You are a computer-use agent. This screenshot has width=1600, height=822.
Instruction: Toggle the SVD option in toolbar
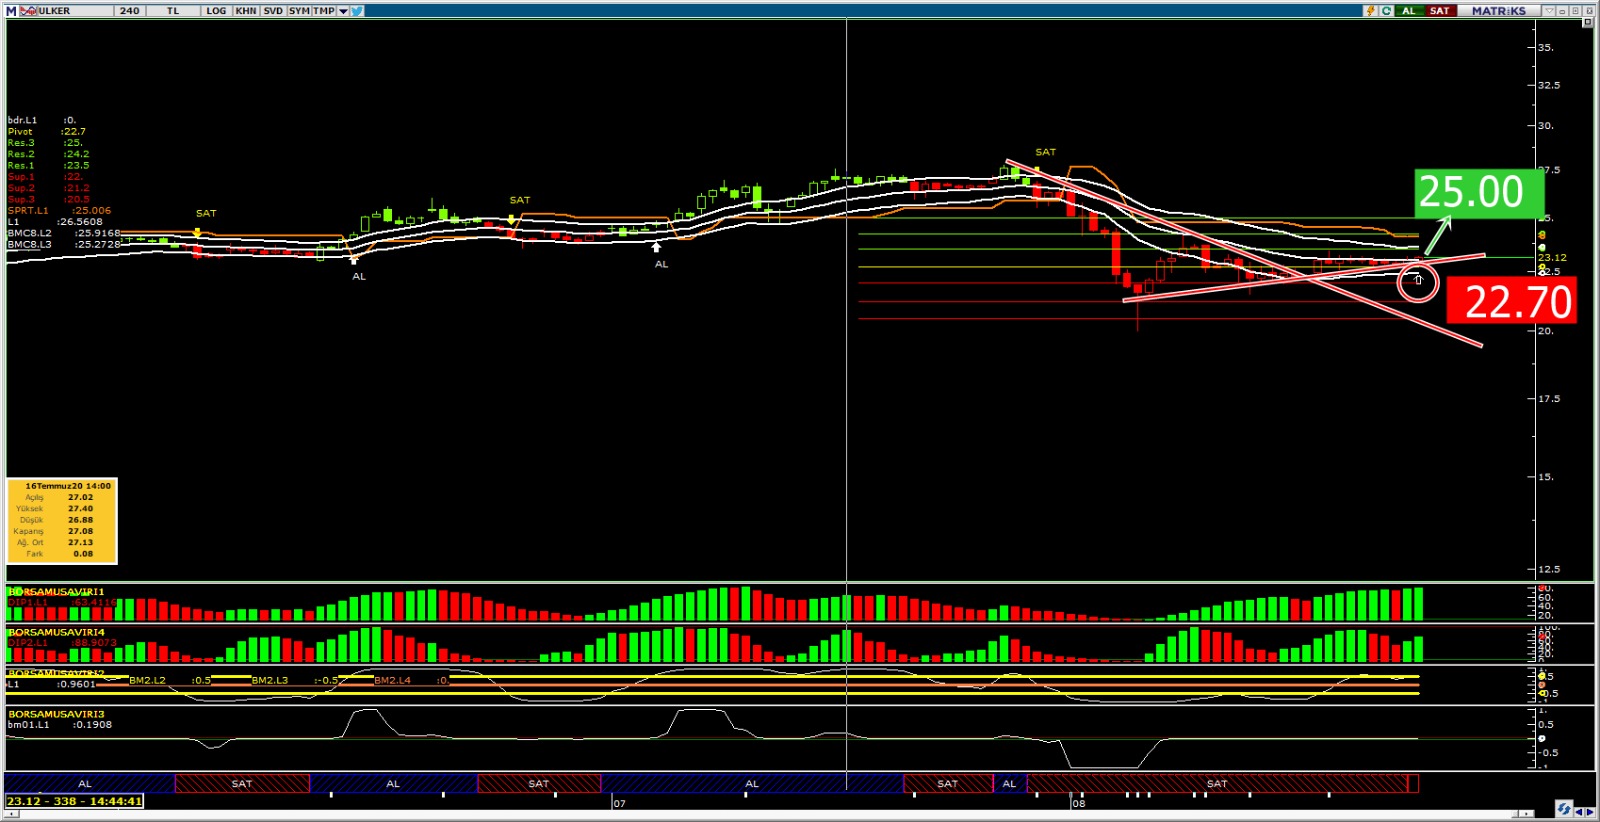click(x=273, y=11)
